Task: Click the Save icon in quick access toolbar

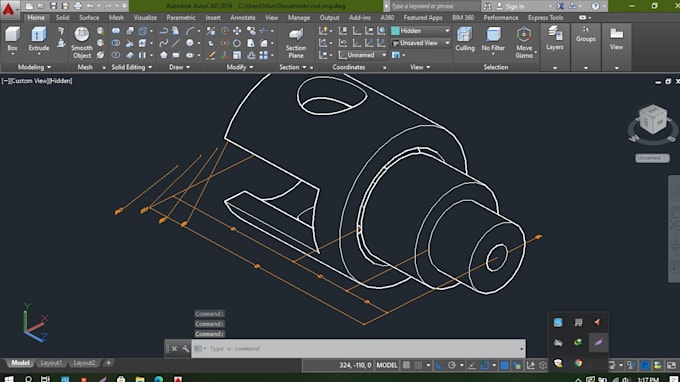Action: pos(53,6)
